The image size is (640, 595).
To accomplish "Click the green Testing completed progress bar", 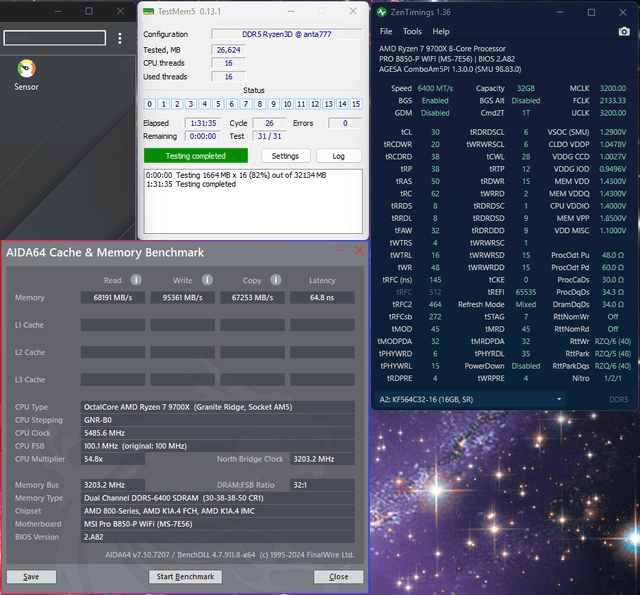I will point(195,156).
